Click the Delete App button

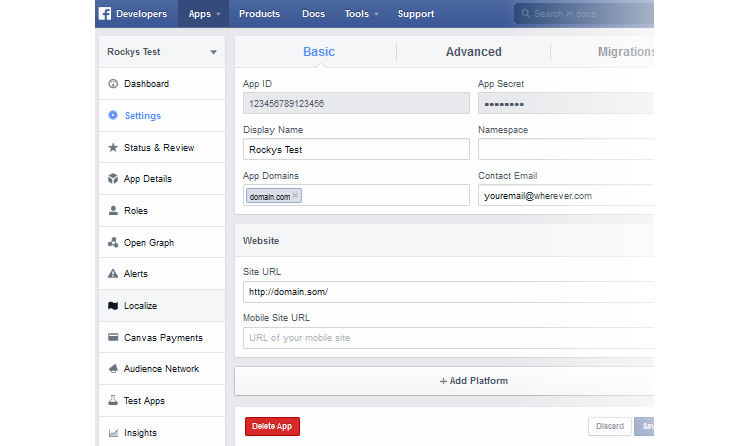coord(272,426)
